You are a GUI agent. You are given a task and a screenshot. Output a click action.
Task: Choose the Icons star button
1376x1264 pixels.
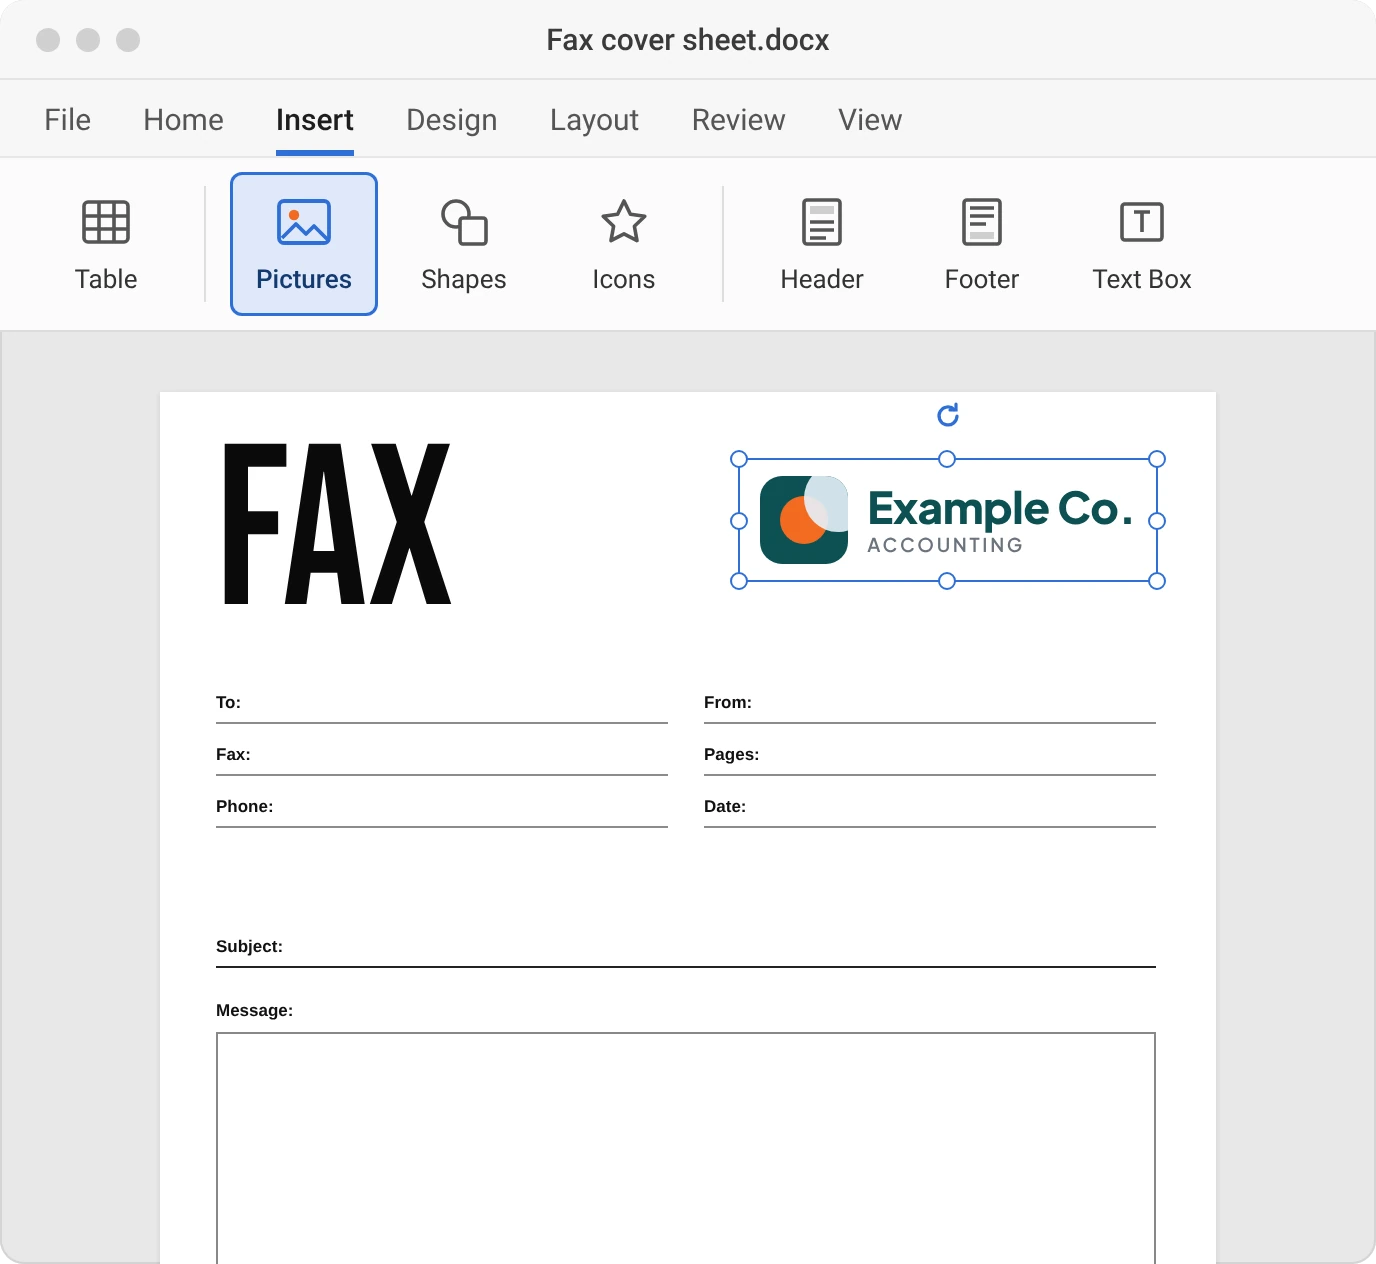[624, 244]
